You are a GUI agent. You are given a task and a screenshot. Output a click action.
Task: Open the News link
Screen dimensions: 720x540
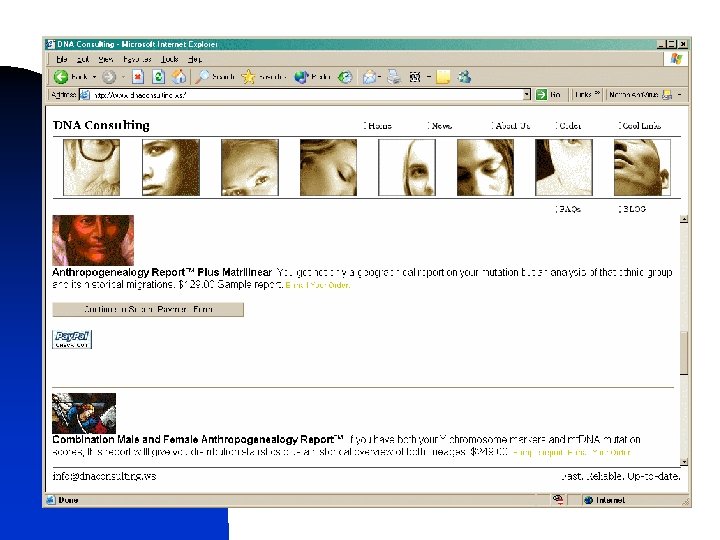(440, 126)
